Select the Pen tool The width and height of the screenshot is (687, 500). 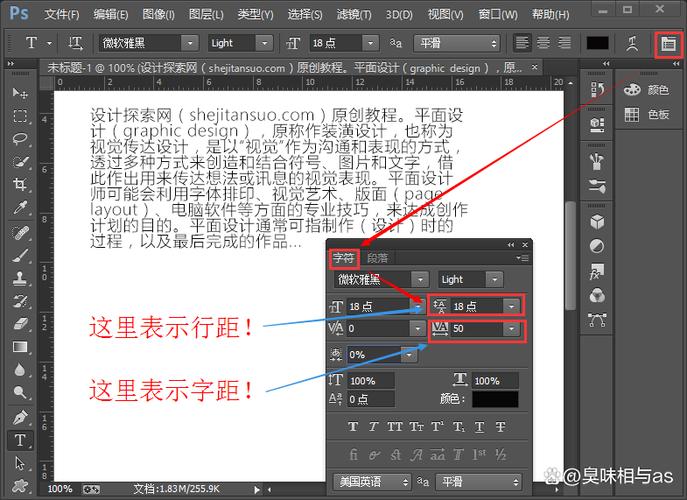[20, 417]
